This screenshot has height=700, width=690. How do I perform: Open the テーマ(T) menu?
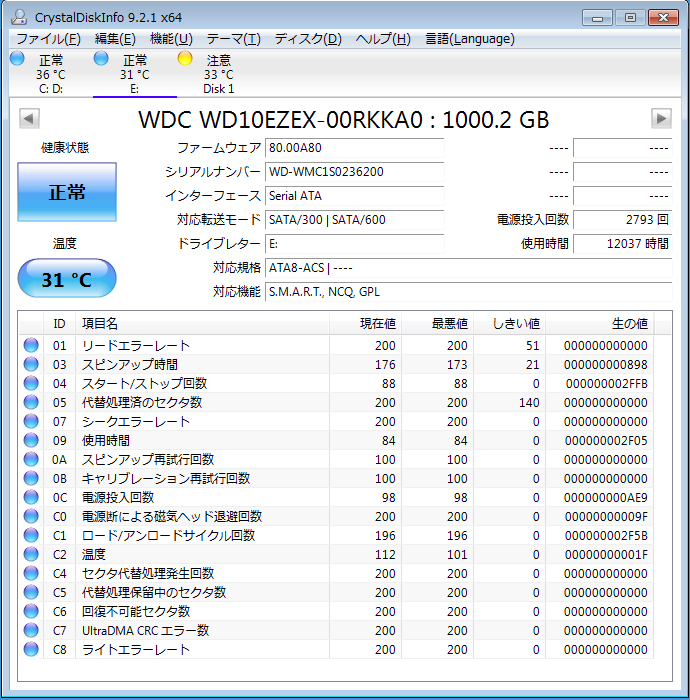point(233,39)
